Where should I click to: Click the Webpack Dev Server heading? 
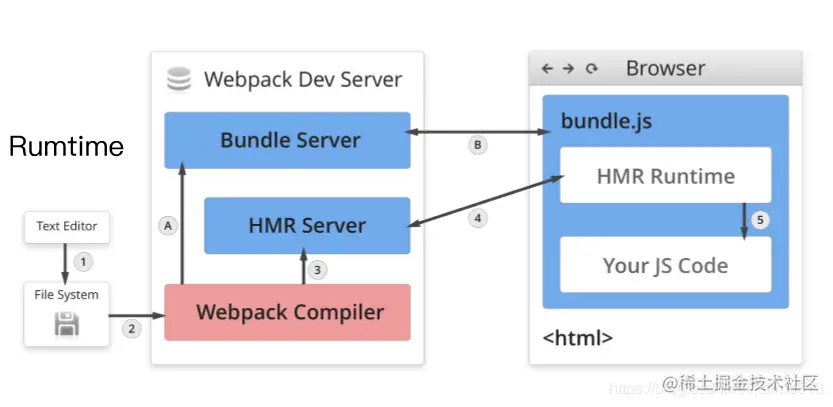303,80
